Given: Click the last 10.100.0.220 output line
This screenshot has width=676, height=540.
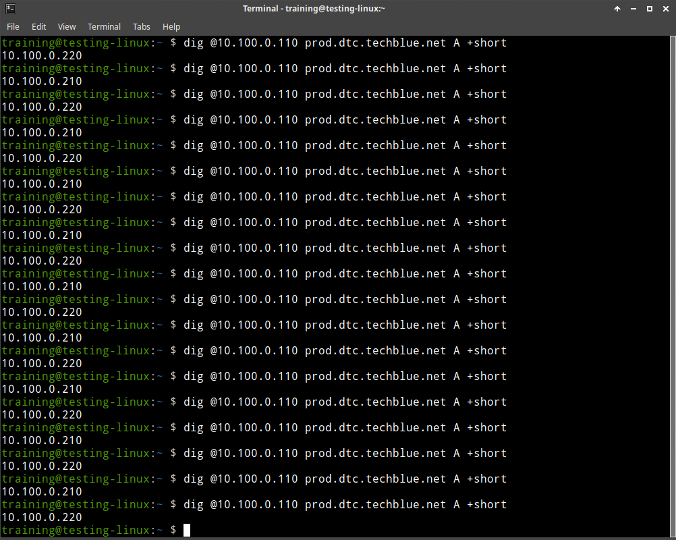Looking at the screenshot, I should pos(42,517).
